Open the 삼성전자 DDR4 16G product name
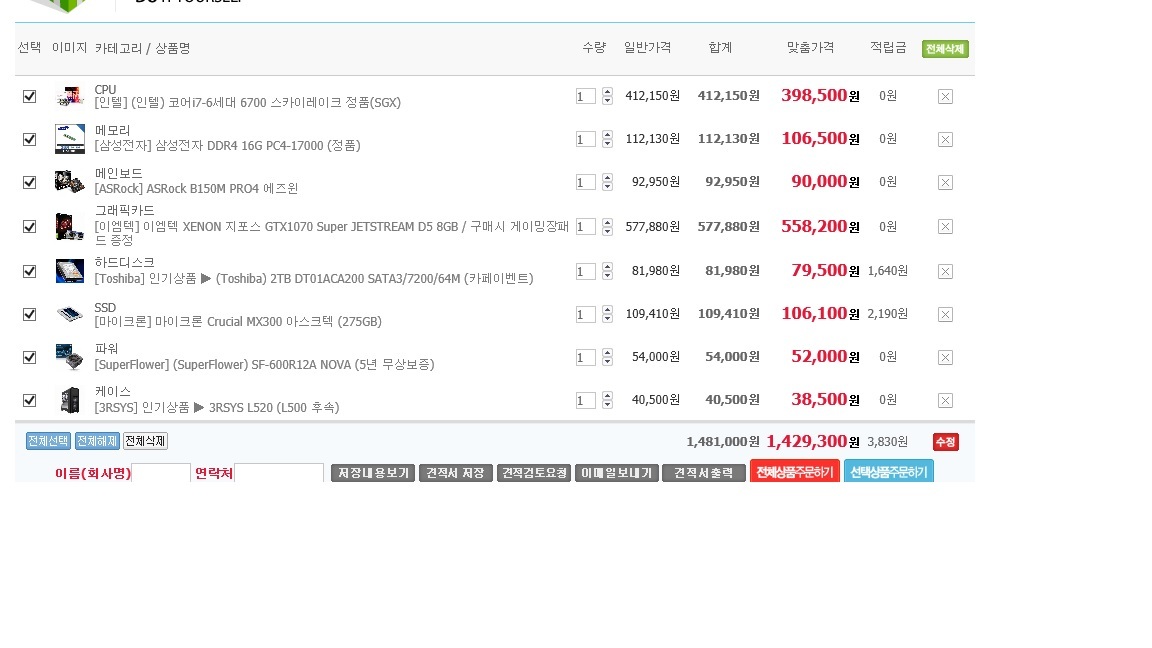Image resolution: width=1152 pixels, height=648 pixels. 228,145
